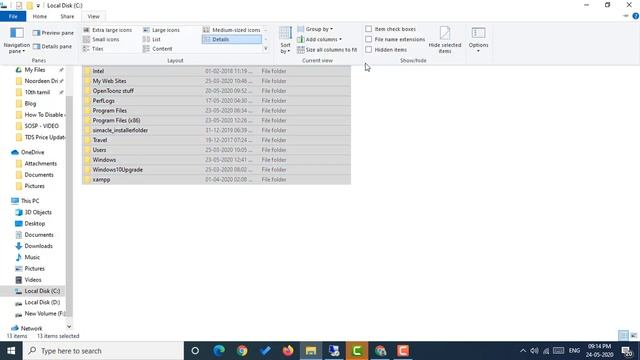Image resolution: width=640 pixels, height=360 pixels.
Task: Switch to the Share ribbon tab
Action: tap(67, 16)
